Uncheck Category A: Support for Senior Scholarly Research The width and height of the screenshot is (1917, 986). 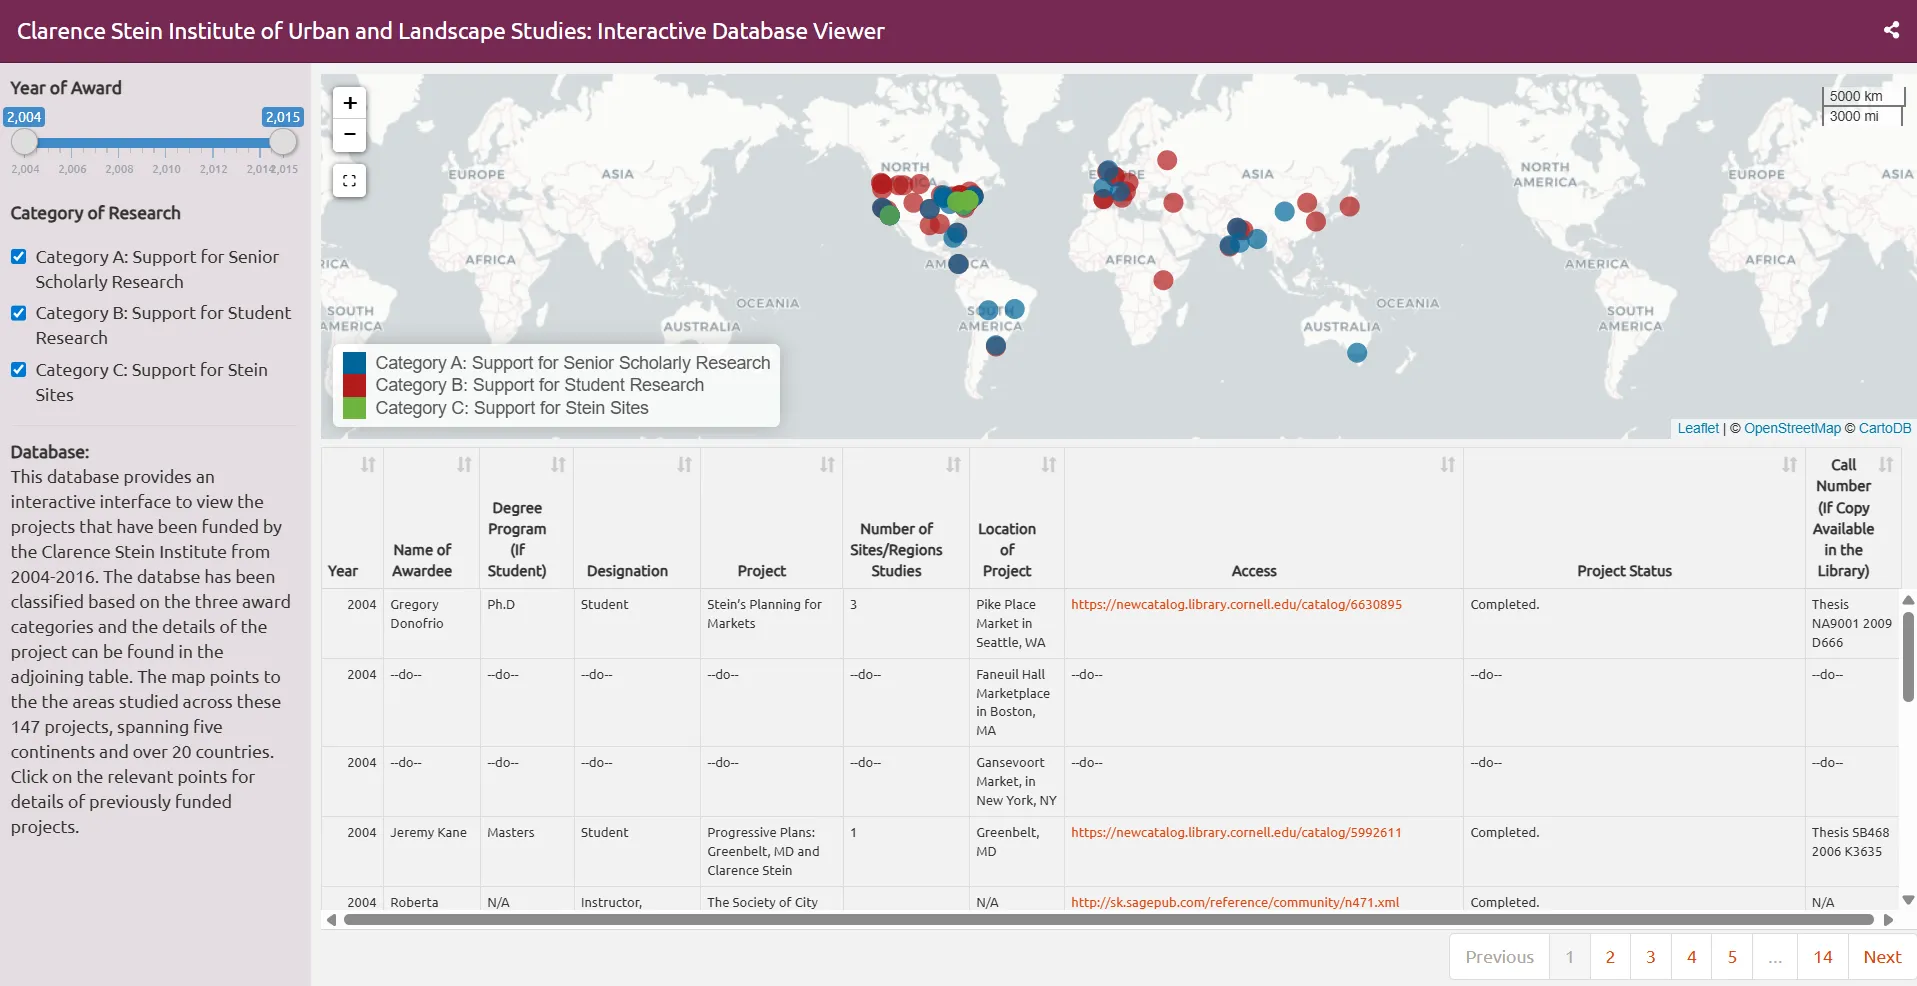(18, 256)
